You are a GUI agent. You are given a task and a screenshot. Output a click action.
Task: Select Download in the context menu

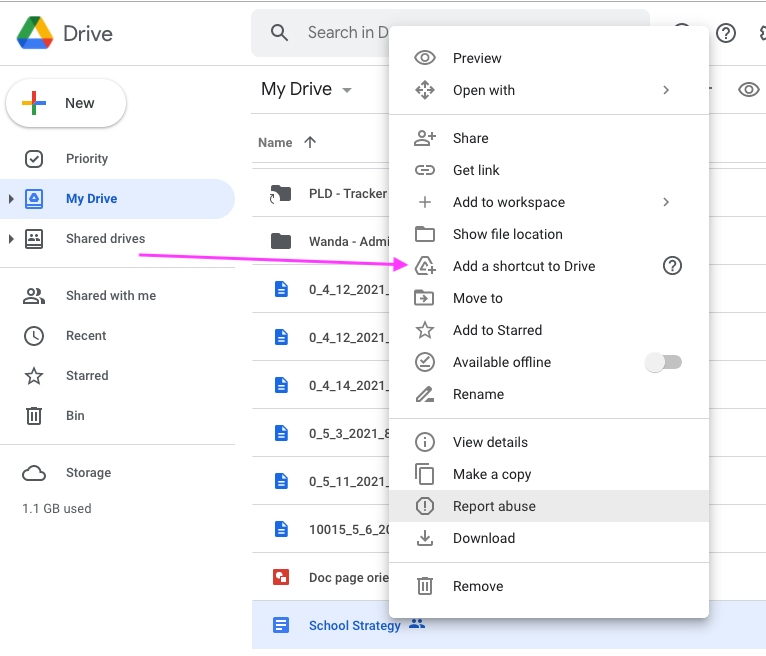549,538
